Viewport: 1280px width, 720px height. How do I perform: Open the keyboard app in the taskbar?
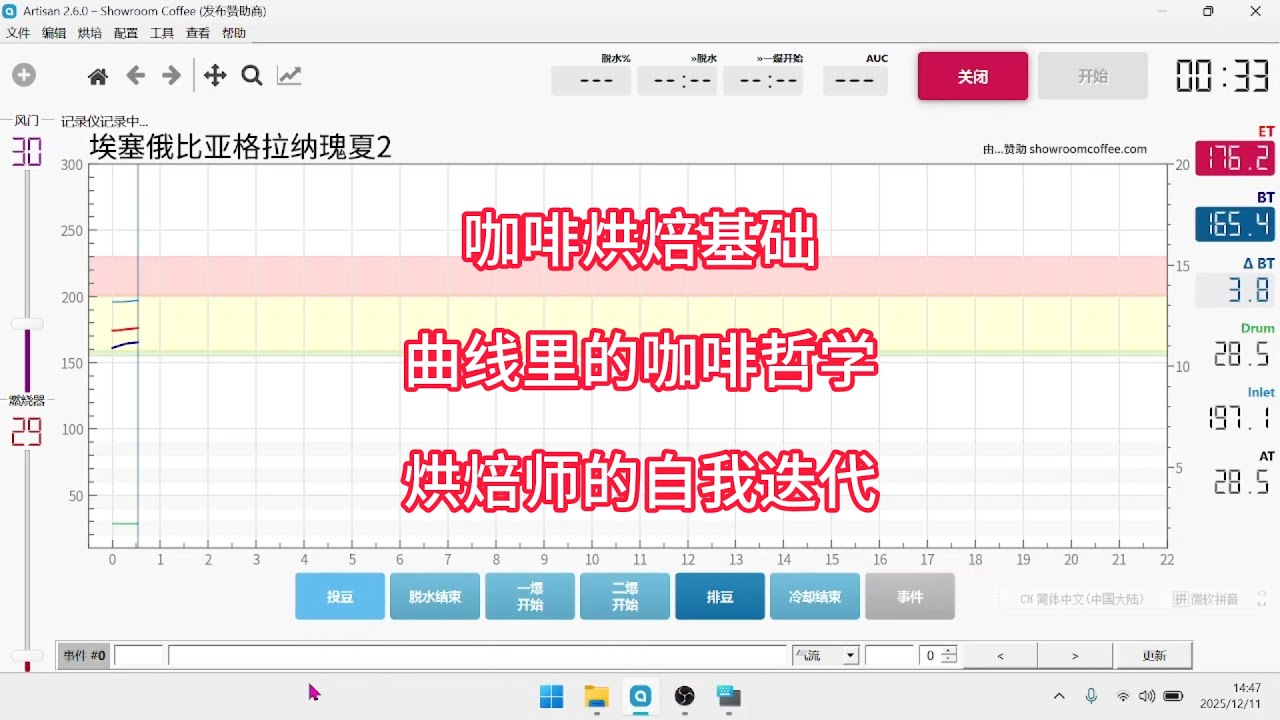[728, 696]
